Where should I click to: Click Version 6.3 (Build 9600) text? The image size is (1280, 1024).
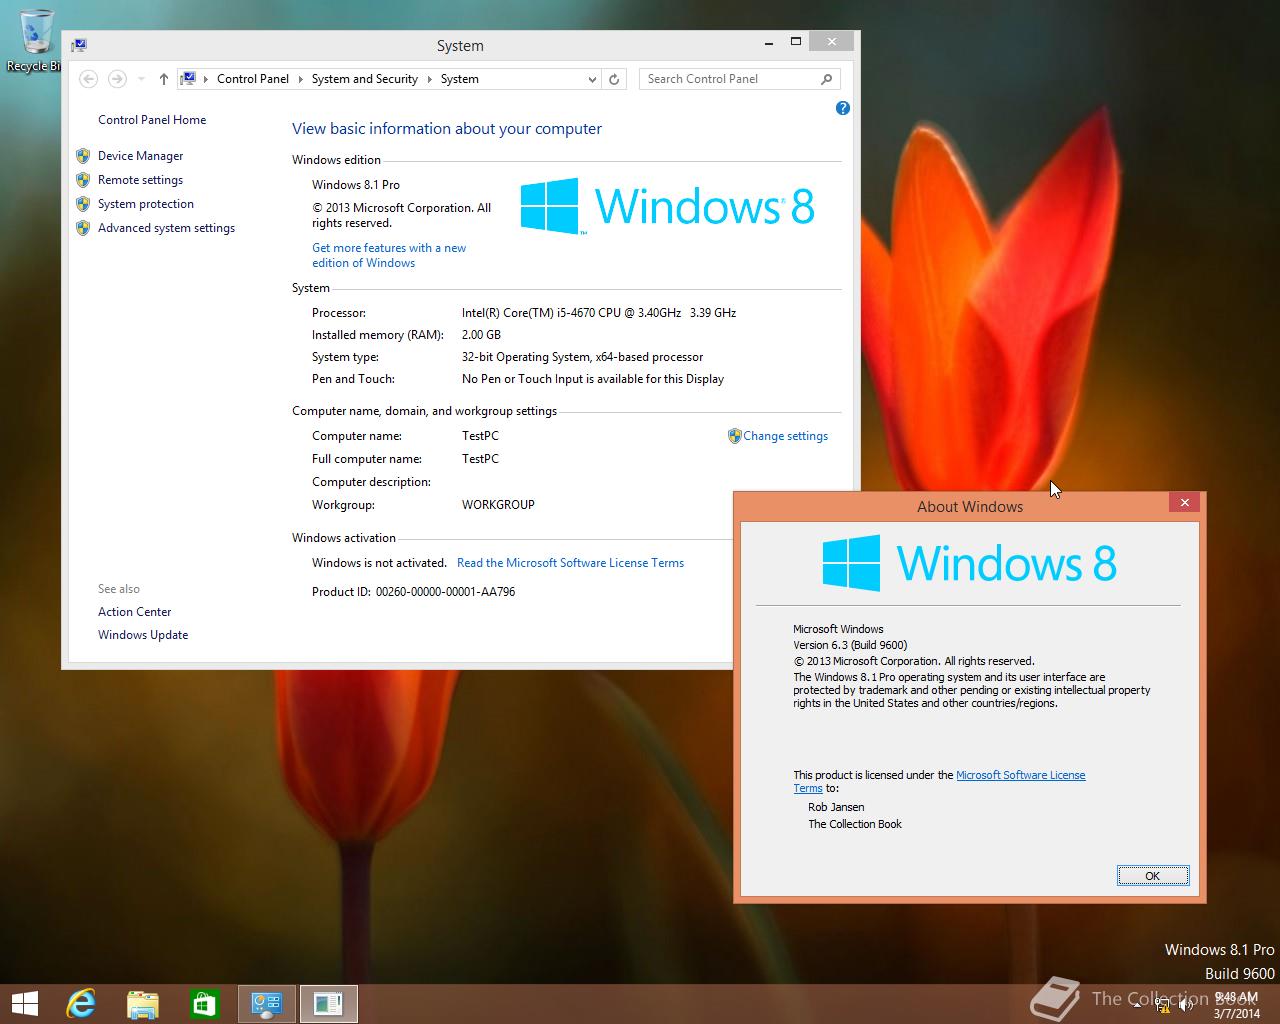click(850, 645)
